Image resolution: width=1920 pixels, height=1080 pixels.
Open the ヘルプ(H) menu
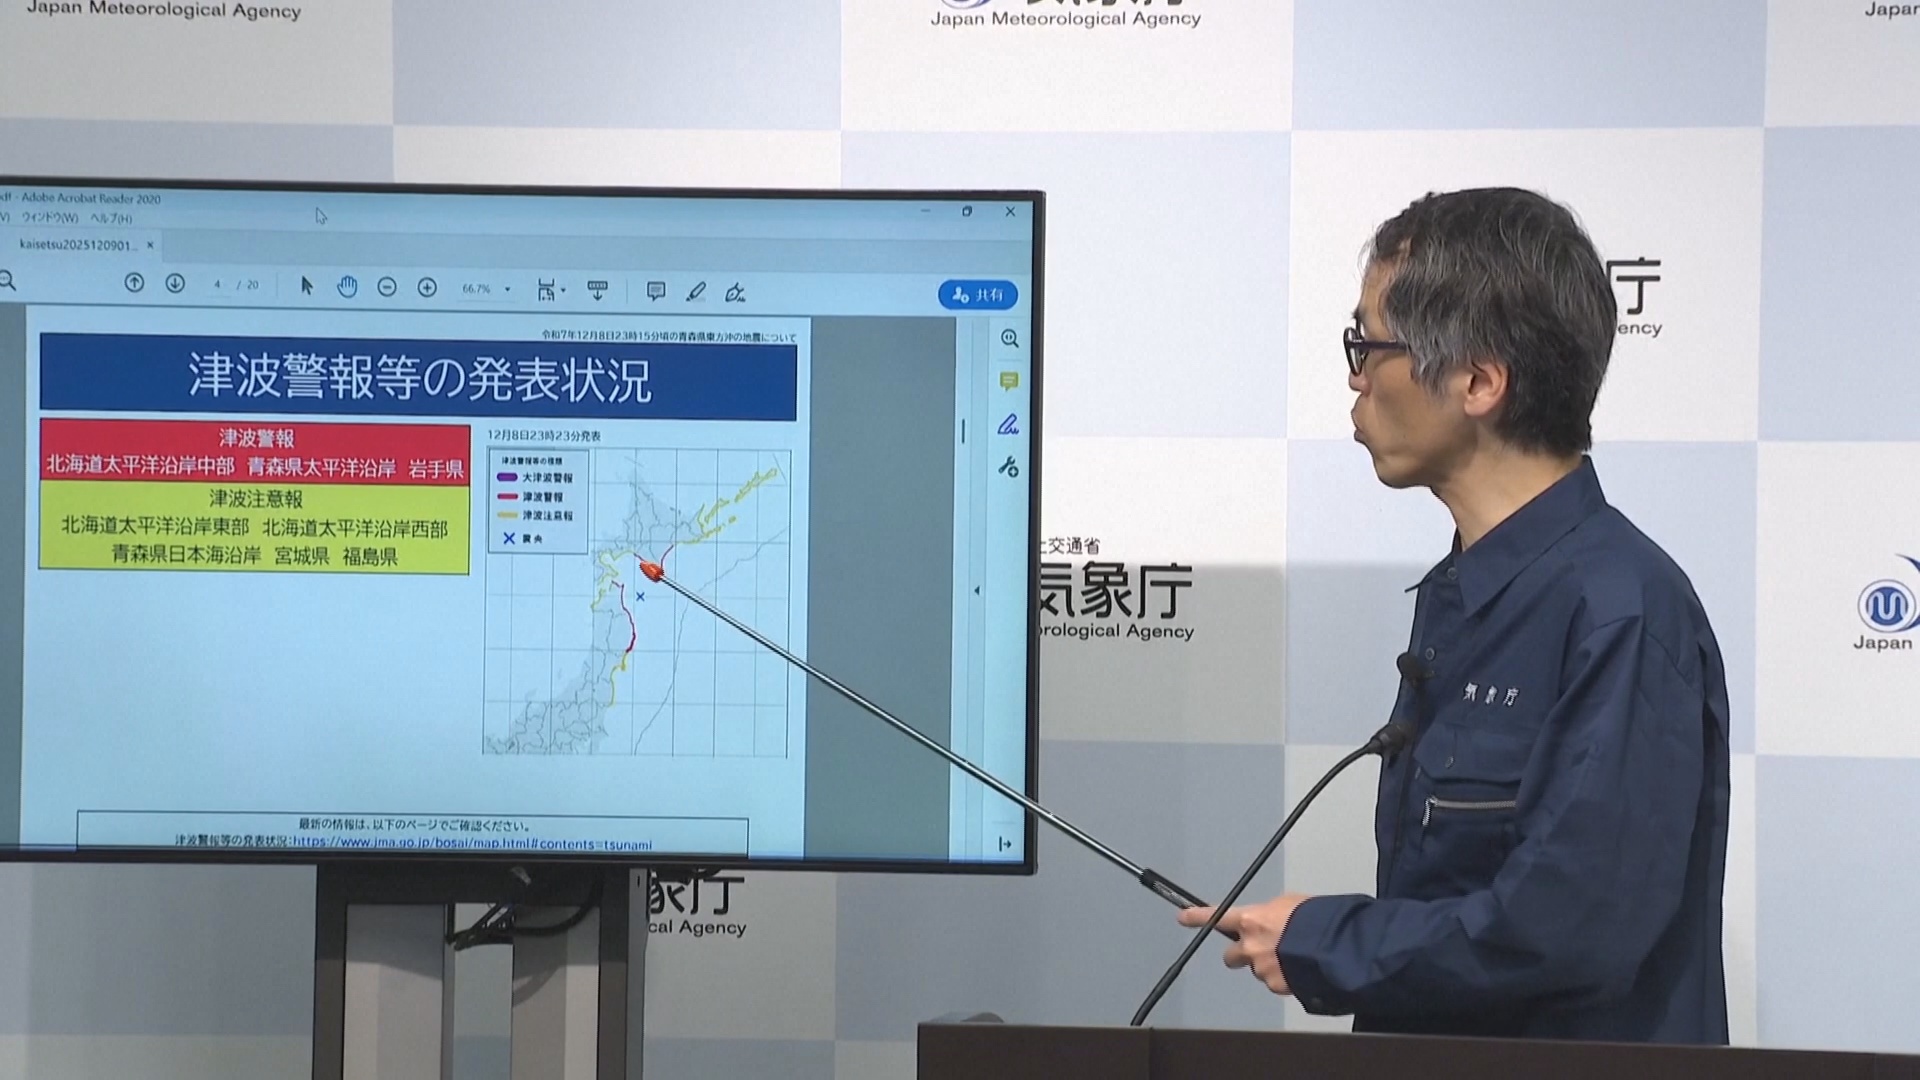[x=111, y=218]
